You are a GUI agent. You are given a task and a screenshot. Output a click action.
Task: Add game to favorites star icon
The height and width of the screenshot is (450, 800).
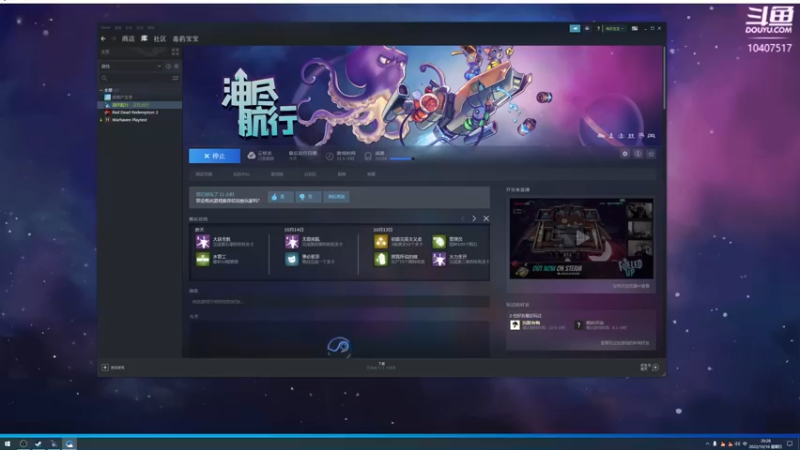(651, 154)
